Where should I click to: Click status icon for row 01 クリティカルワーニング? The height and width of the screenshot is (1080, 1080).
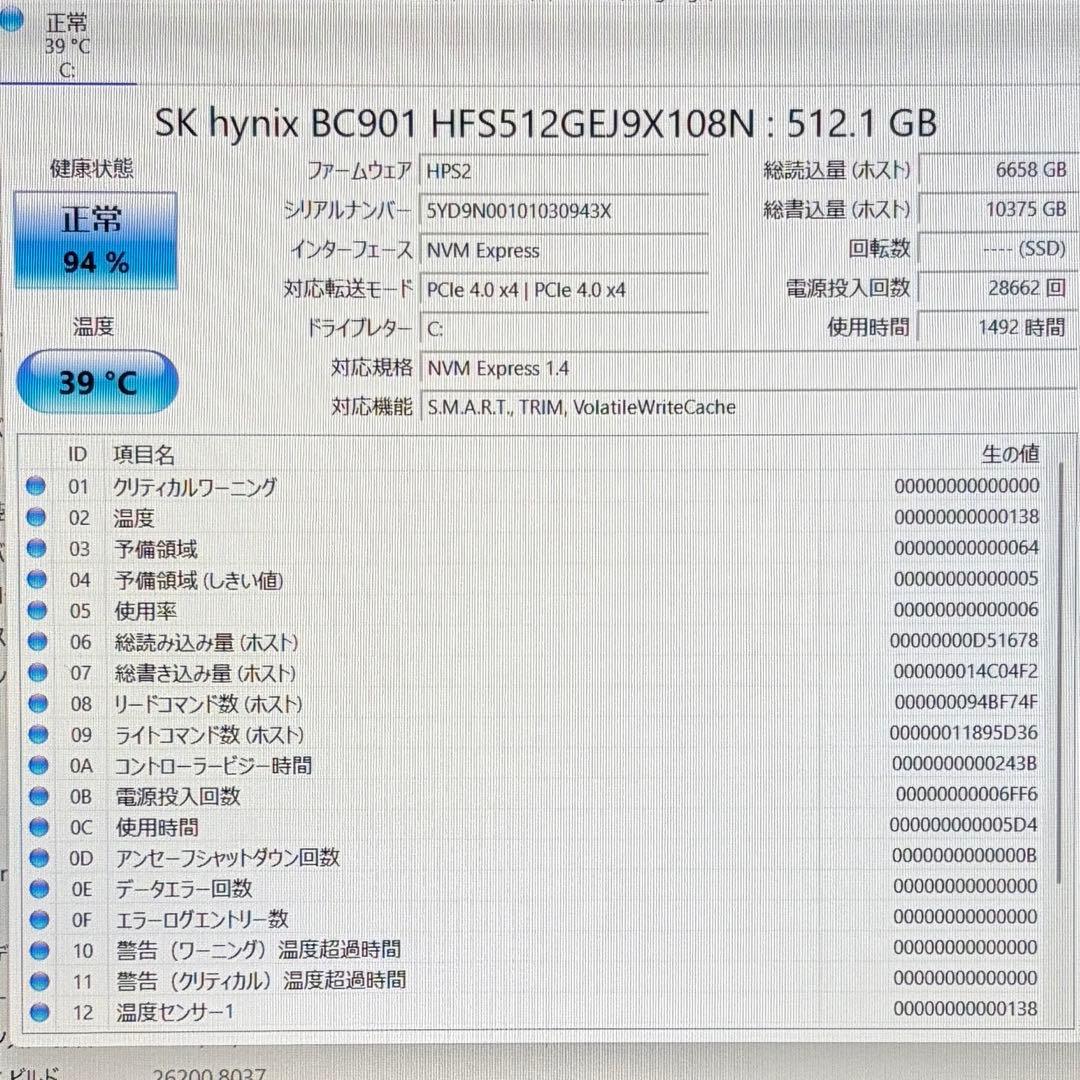[x=36, y=486]
